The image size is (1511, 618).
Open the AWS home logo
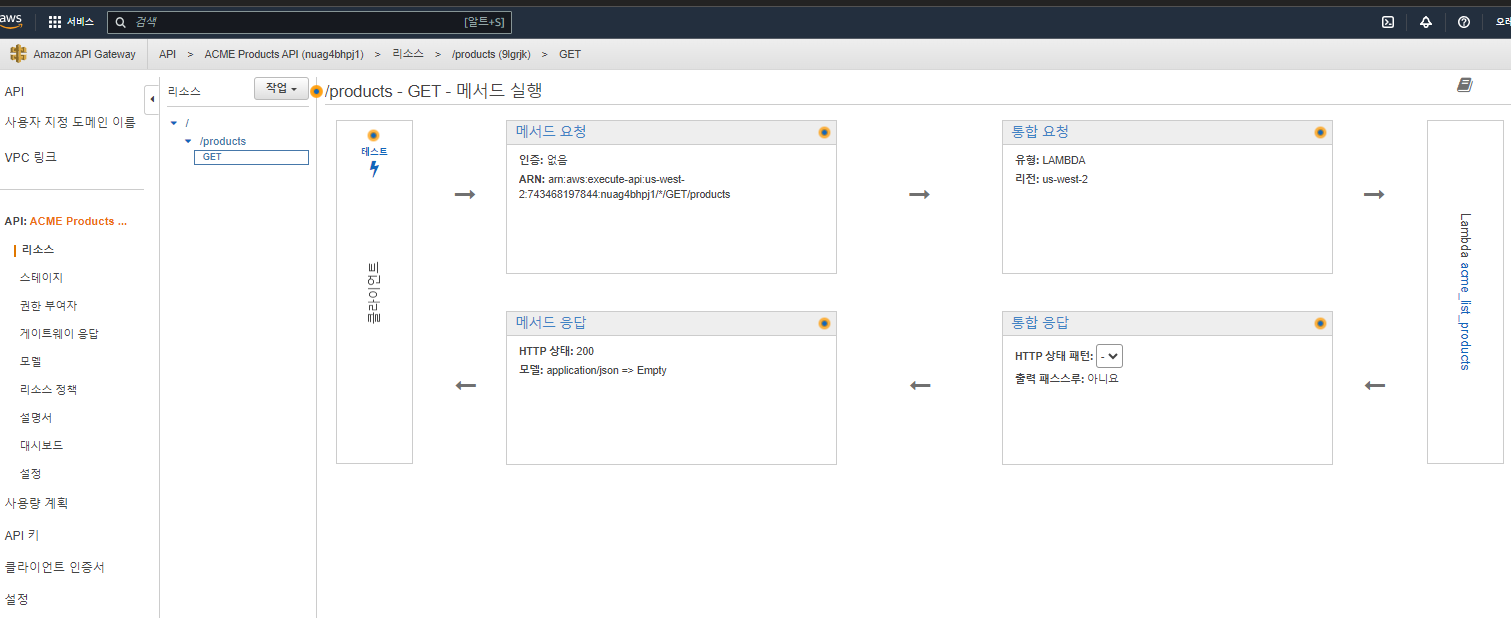coord(10,21)
